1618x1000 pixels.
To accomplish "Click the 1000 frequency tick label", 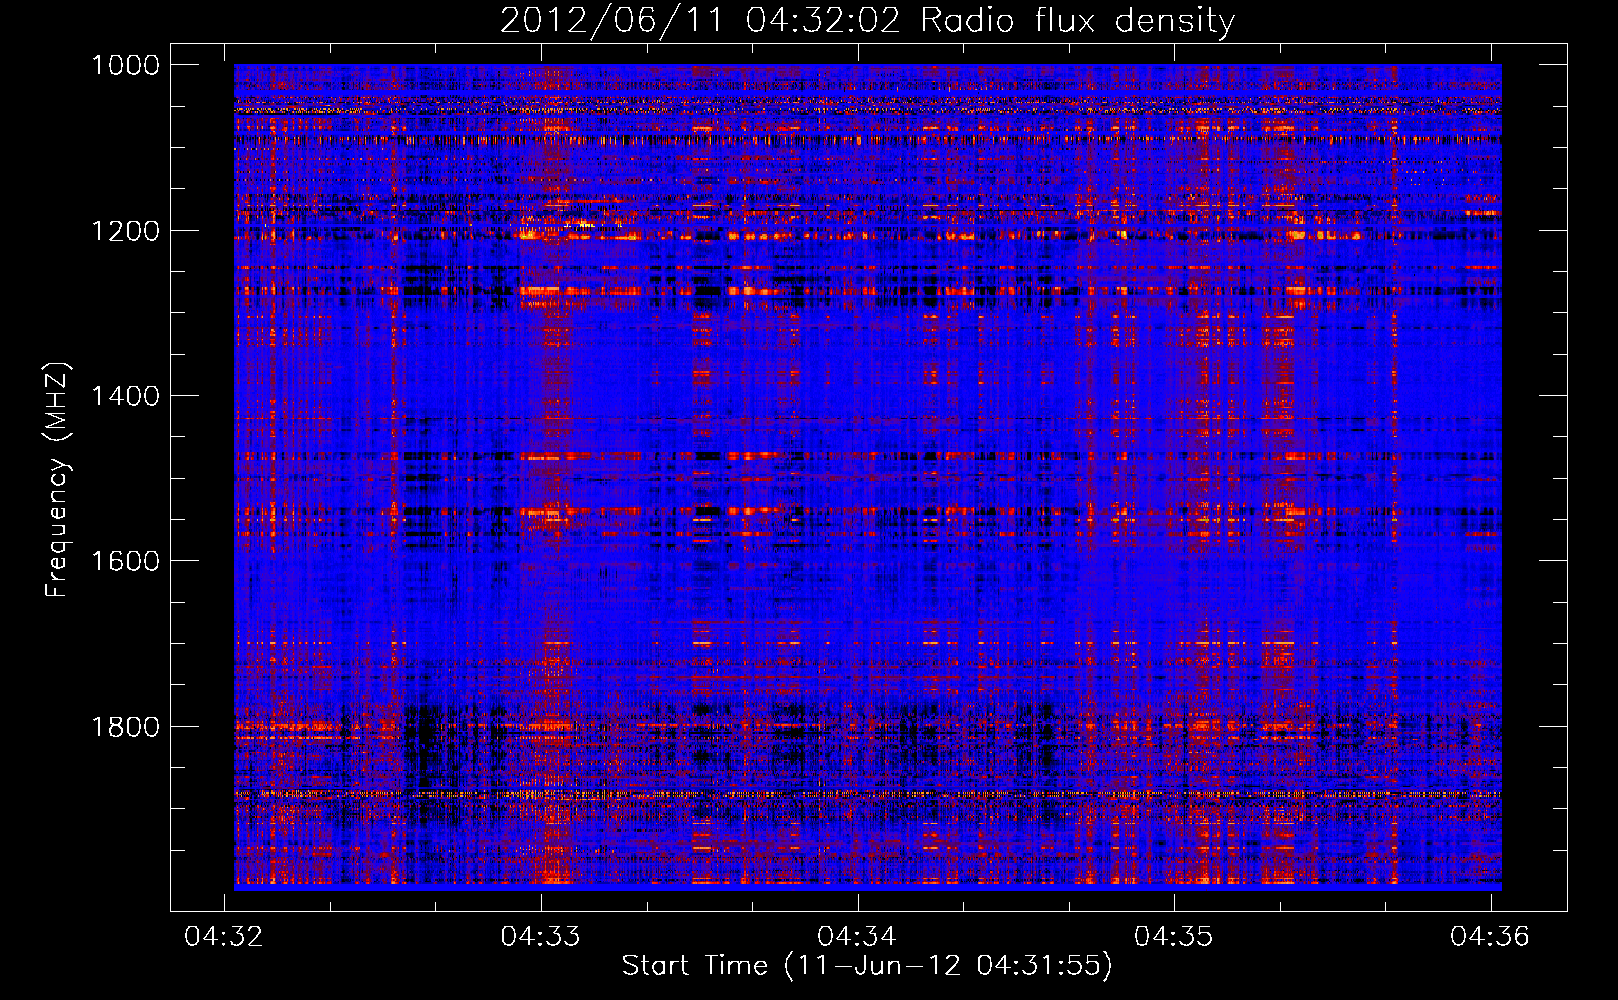I will [125, 65].
